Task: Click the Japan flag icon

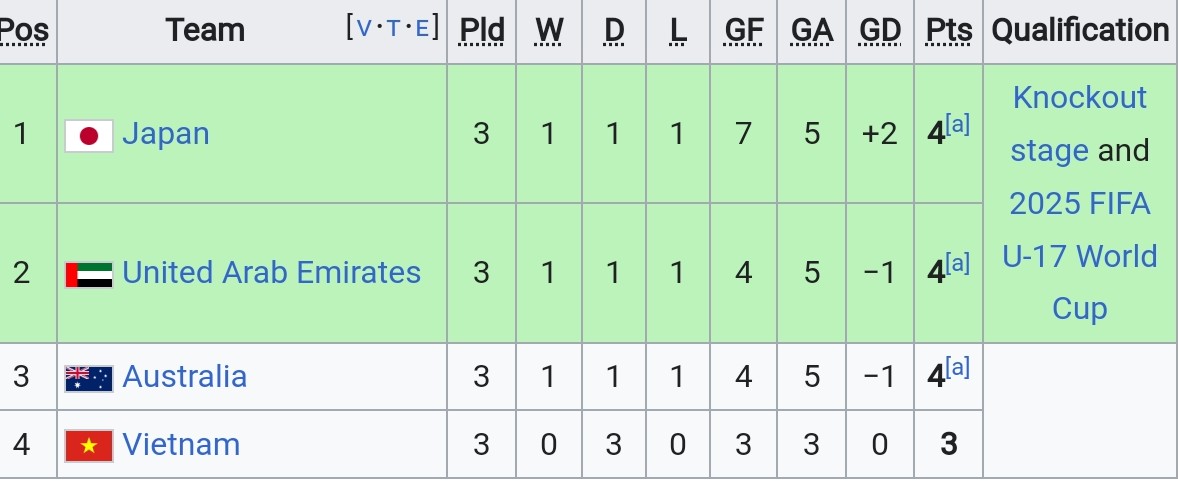Action: pyautogui.click(x=89, y=135)
